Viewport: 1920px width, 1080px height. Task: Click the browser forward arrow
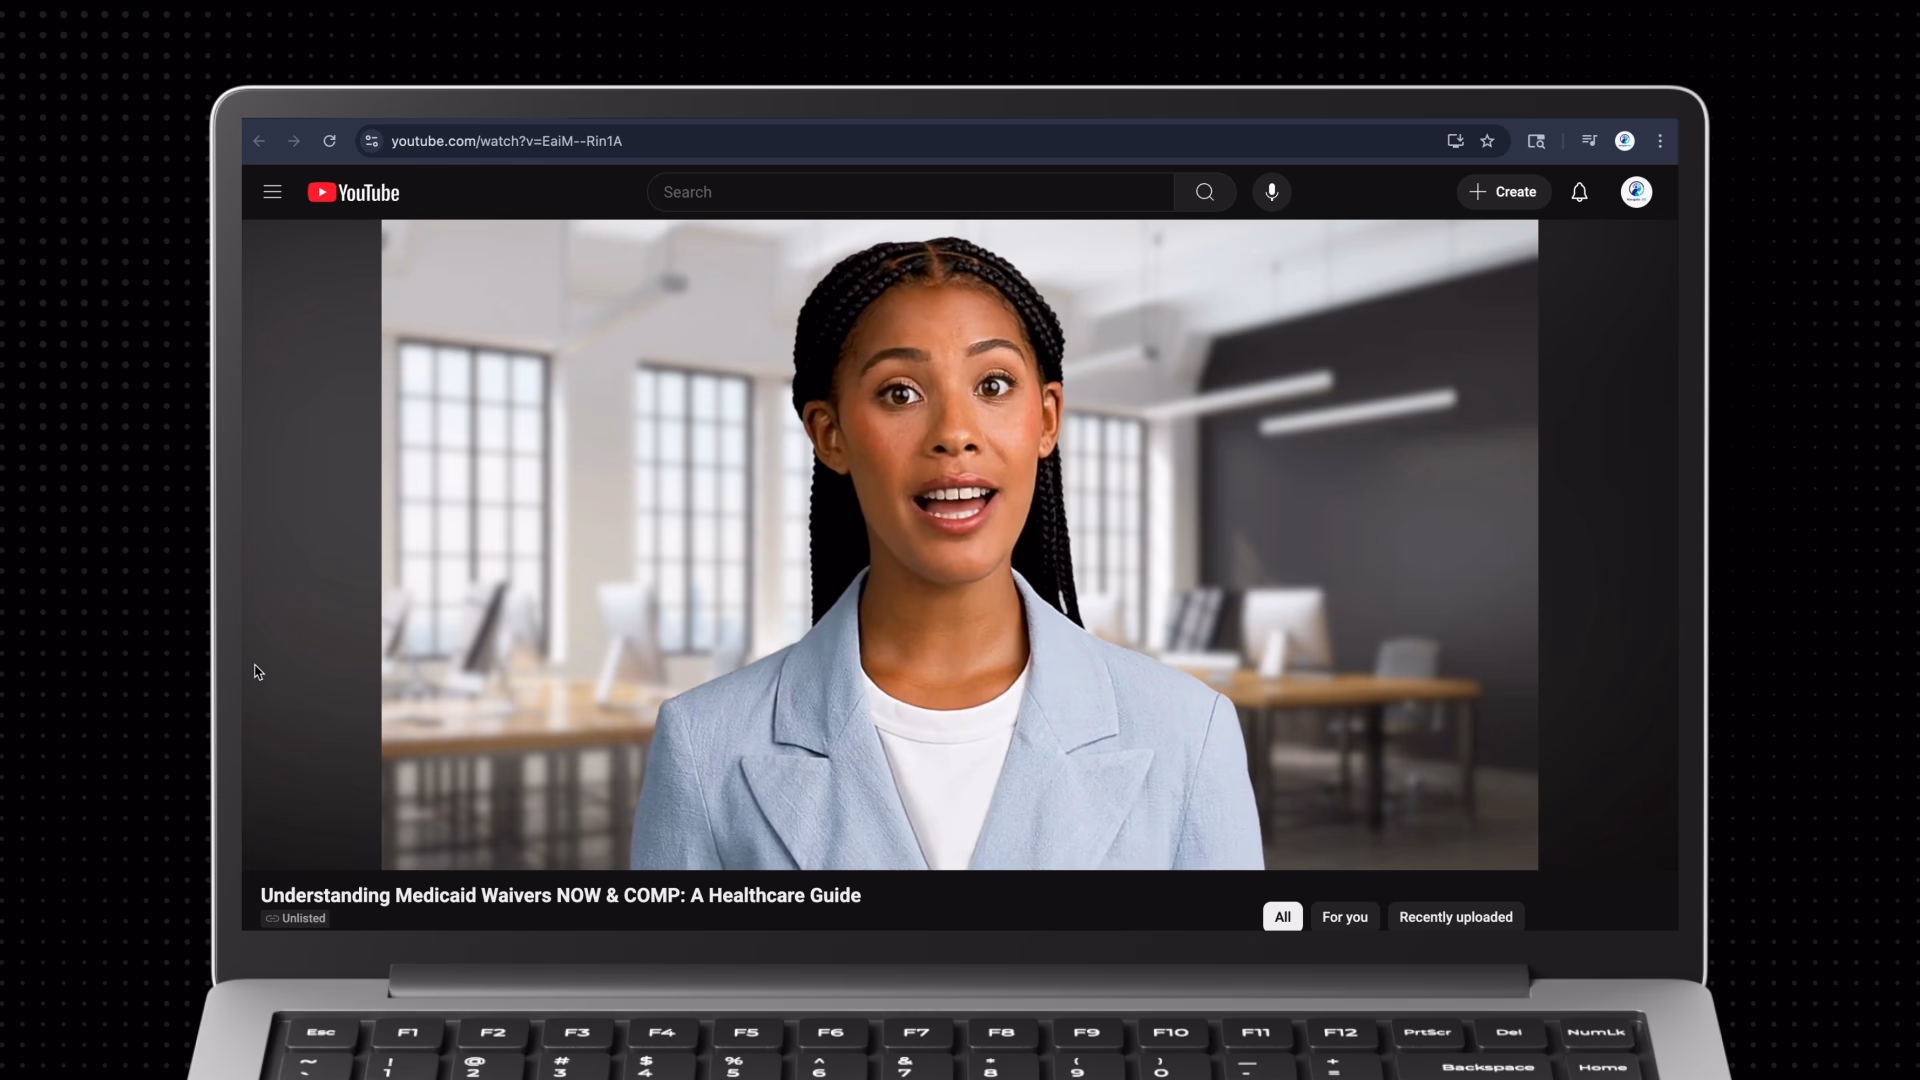294,141
